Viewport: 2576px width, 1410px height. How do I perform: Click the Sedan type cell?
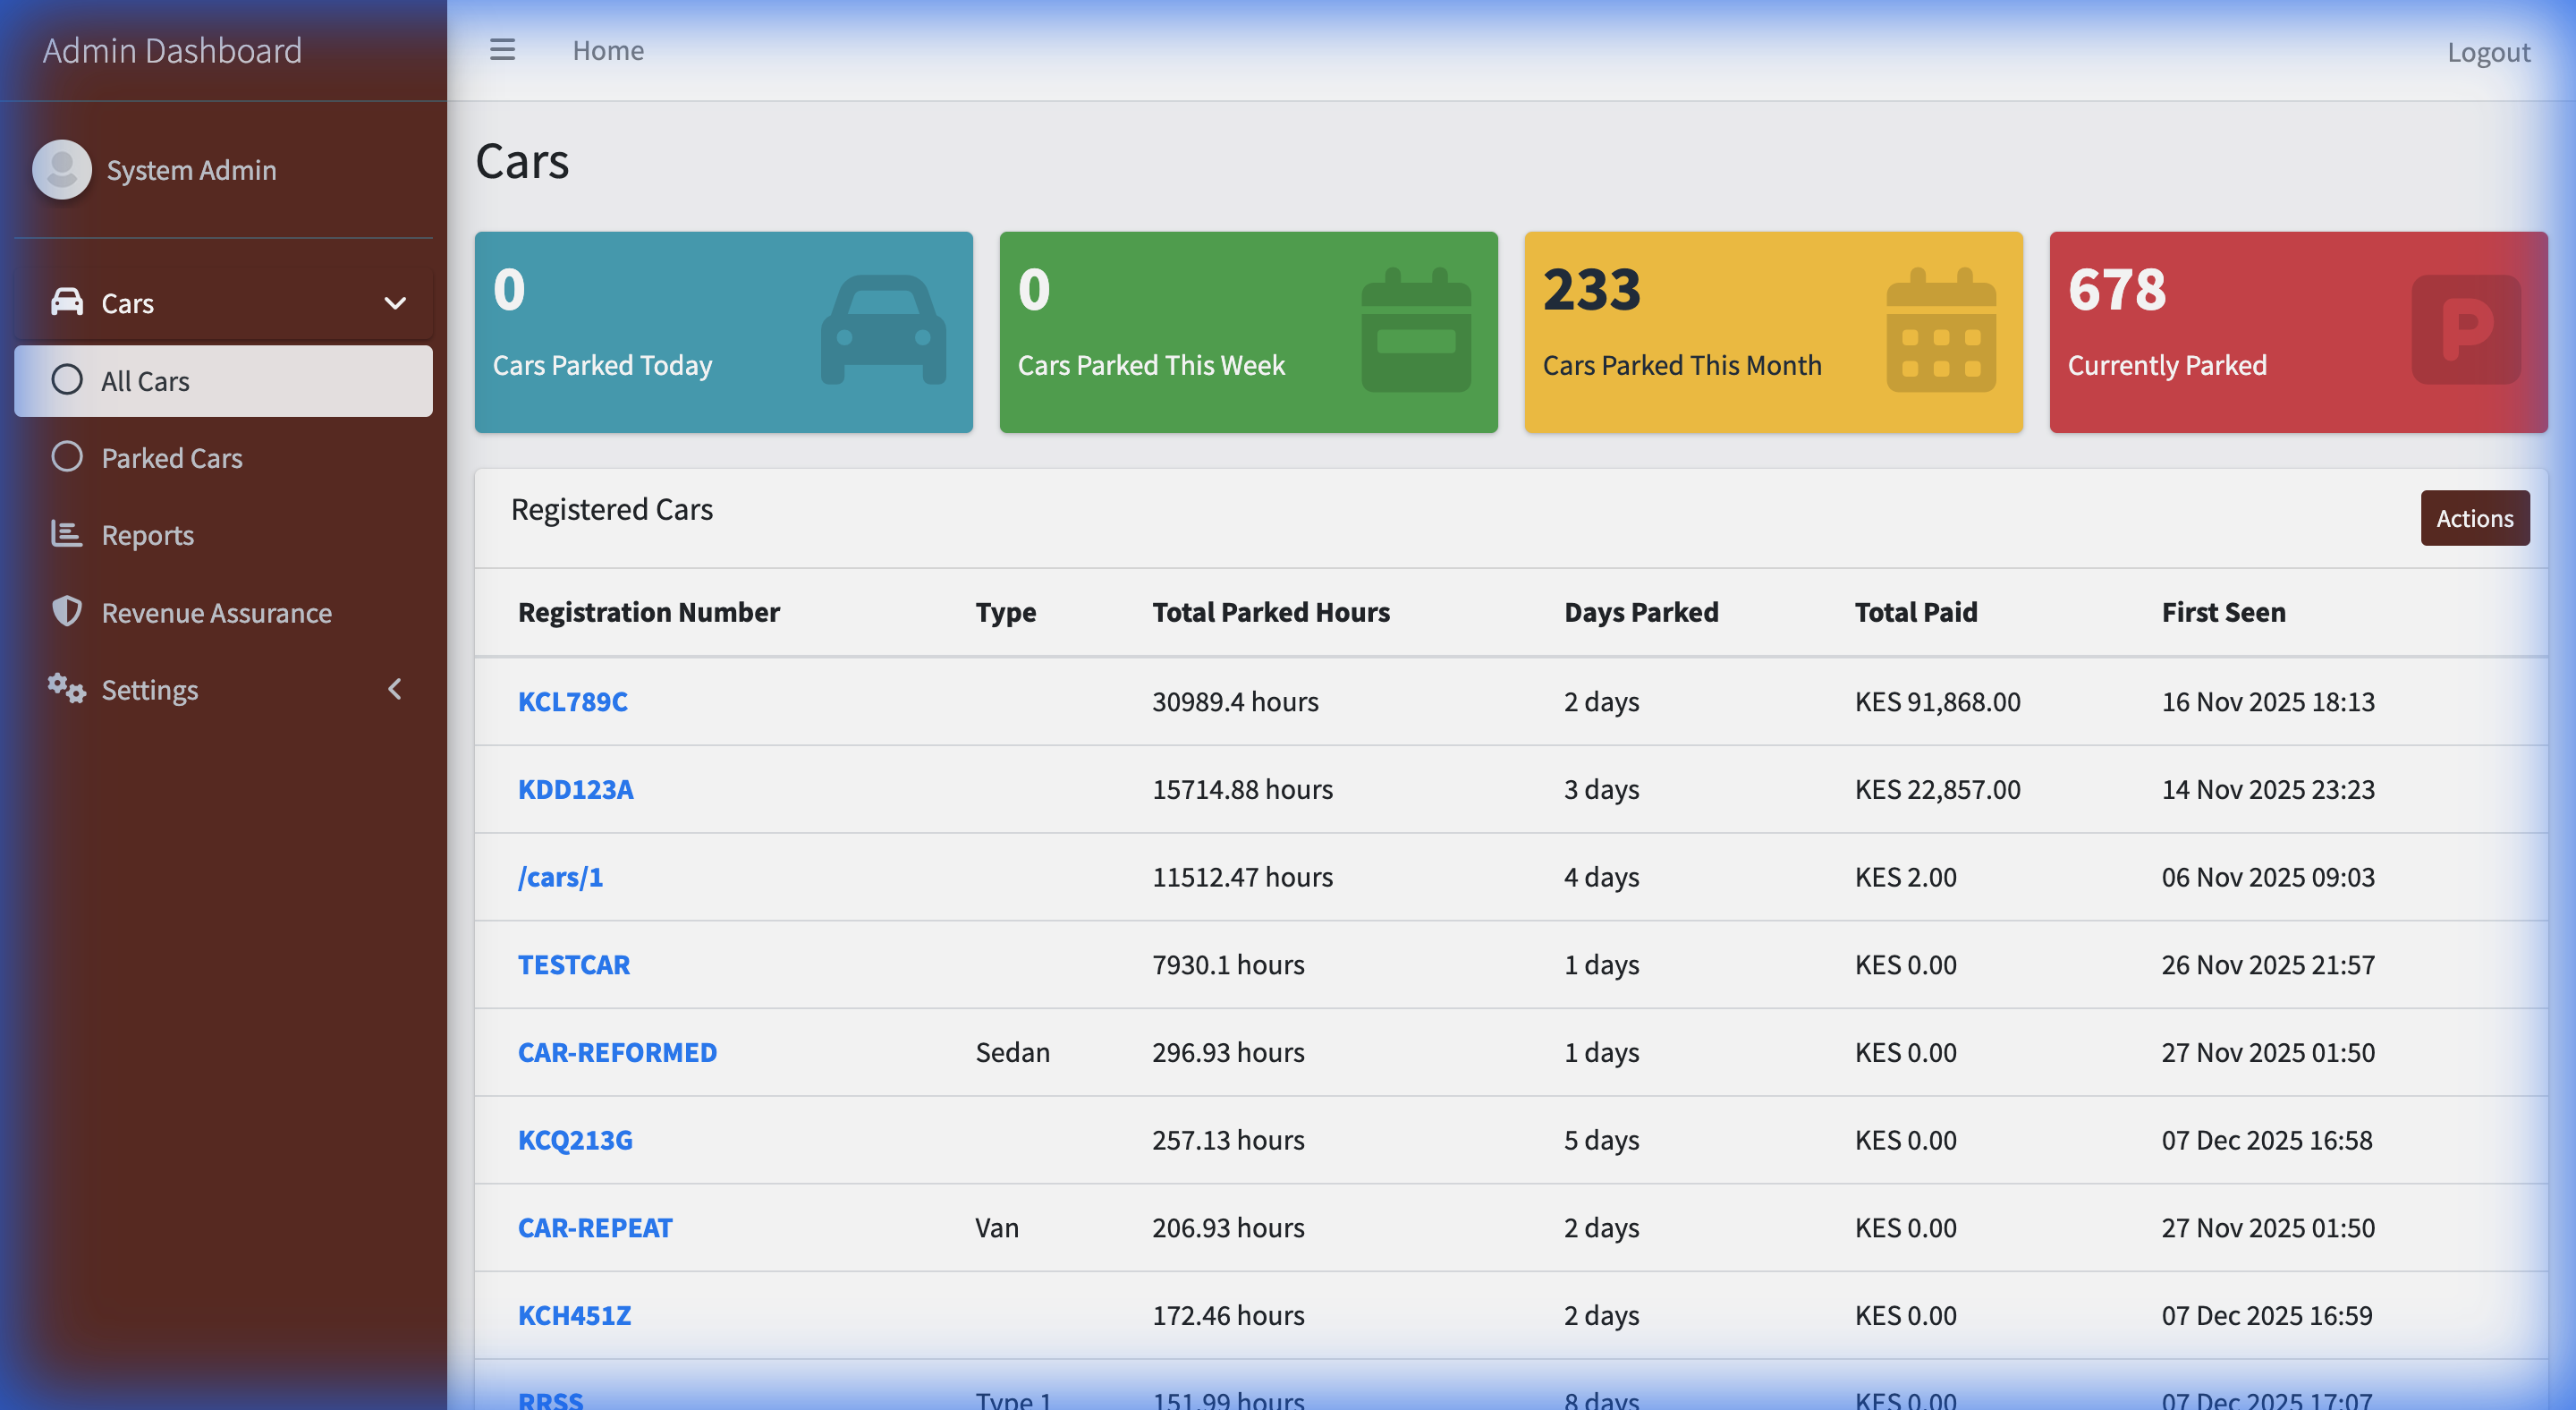click(x=1012, y=1052)
